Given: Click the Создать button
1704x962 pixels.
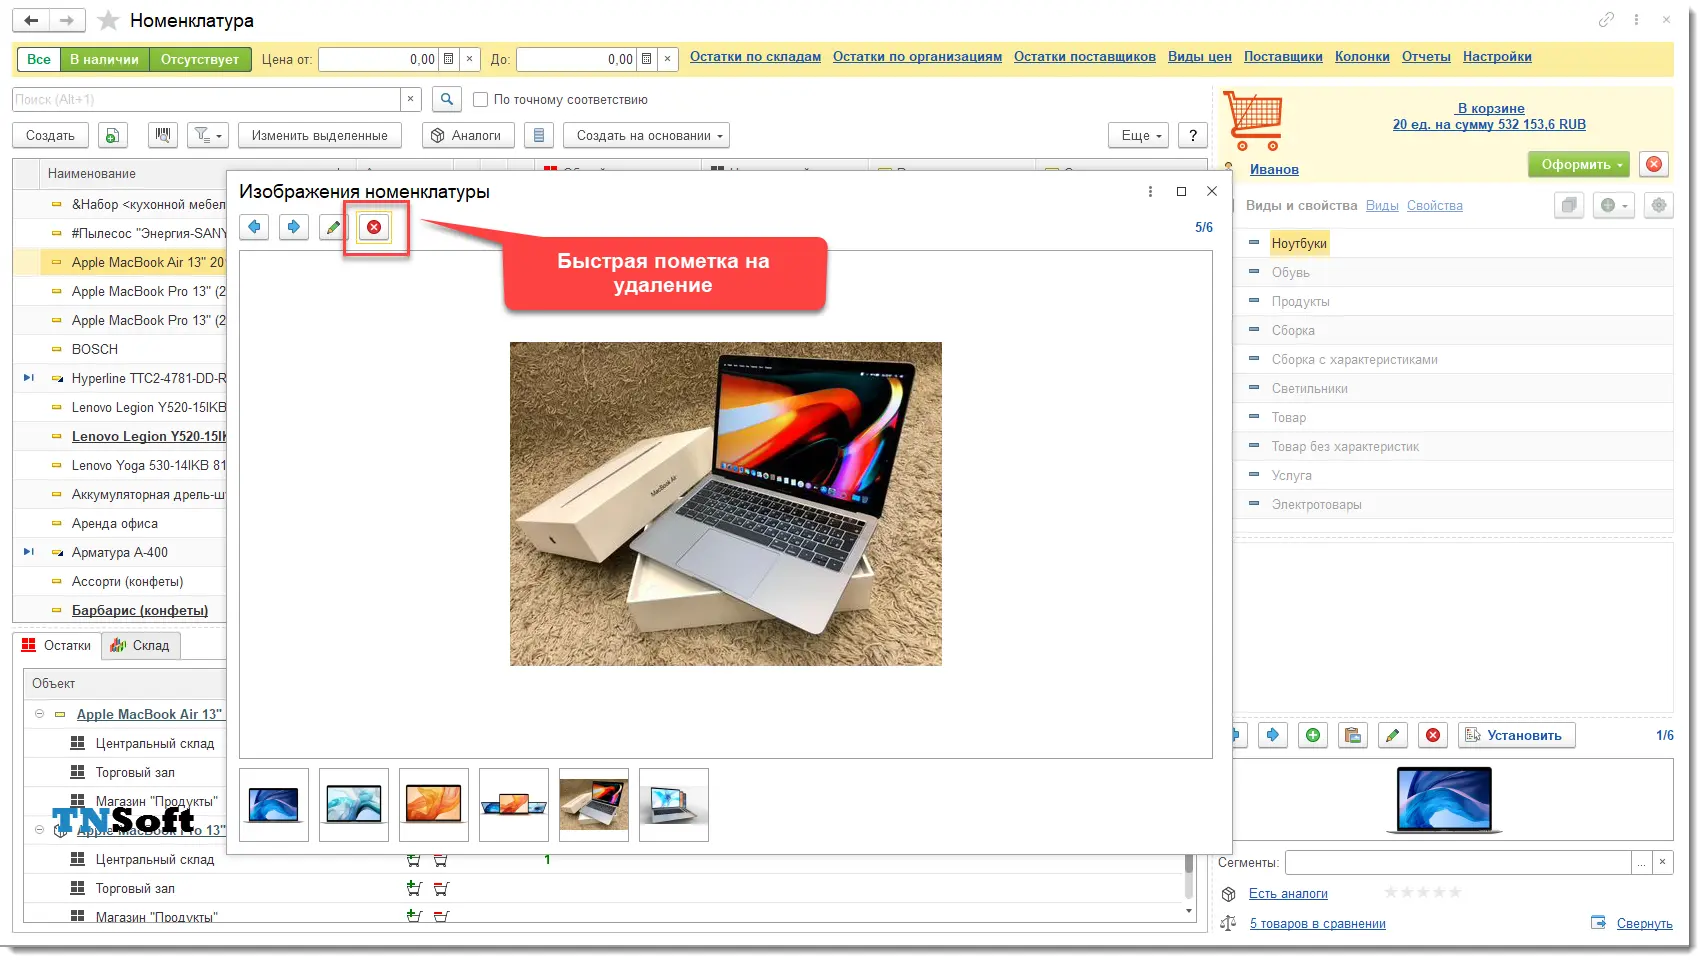Looking at the screenshot, I should click(51, 135).
